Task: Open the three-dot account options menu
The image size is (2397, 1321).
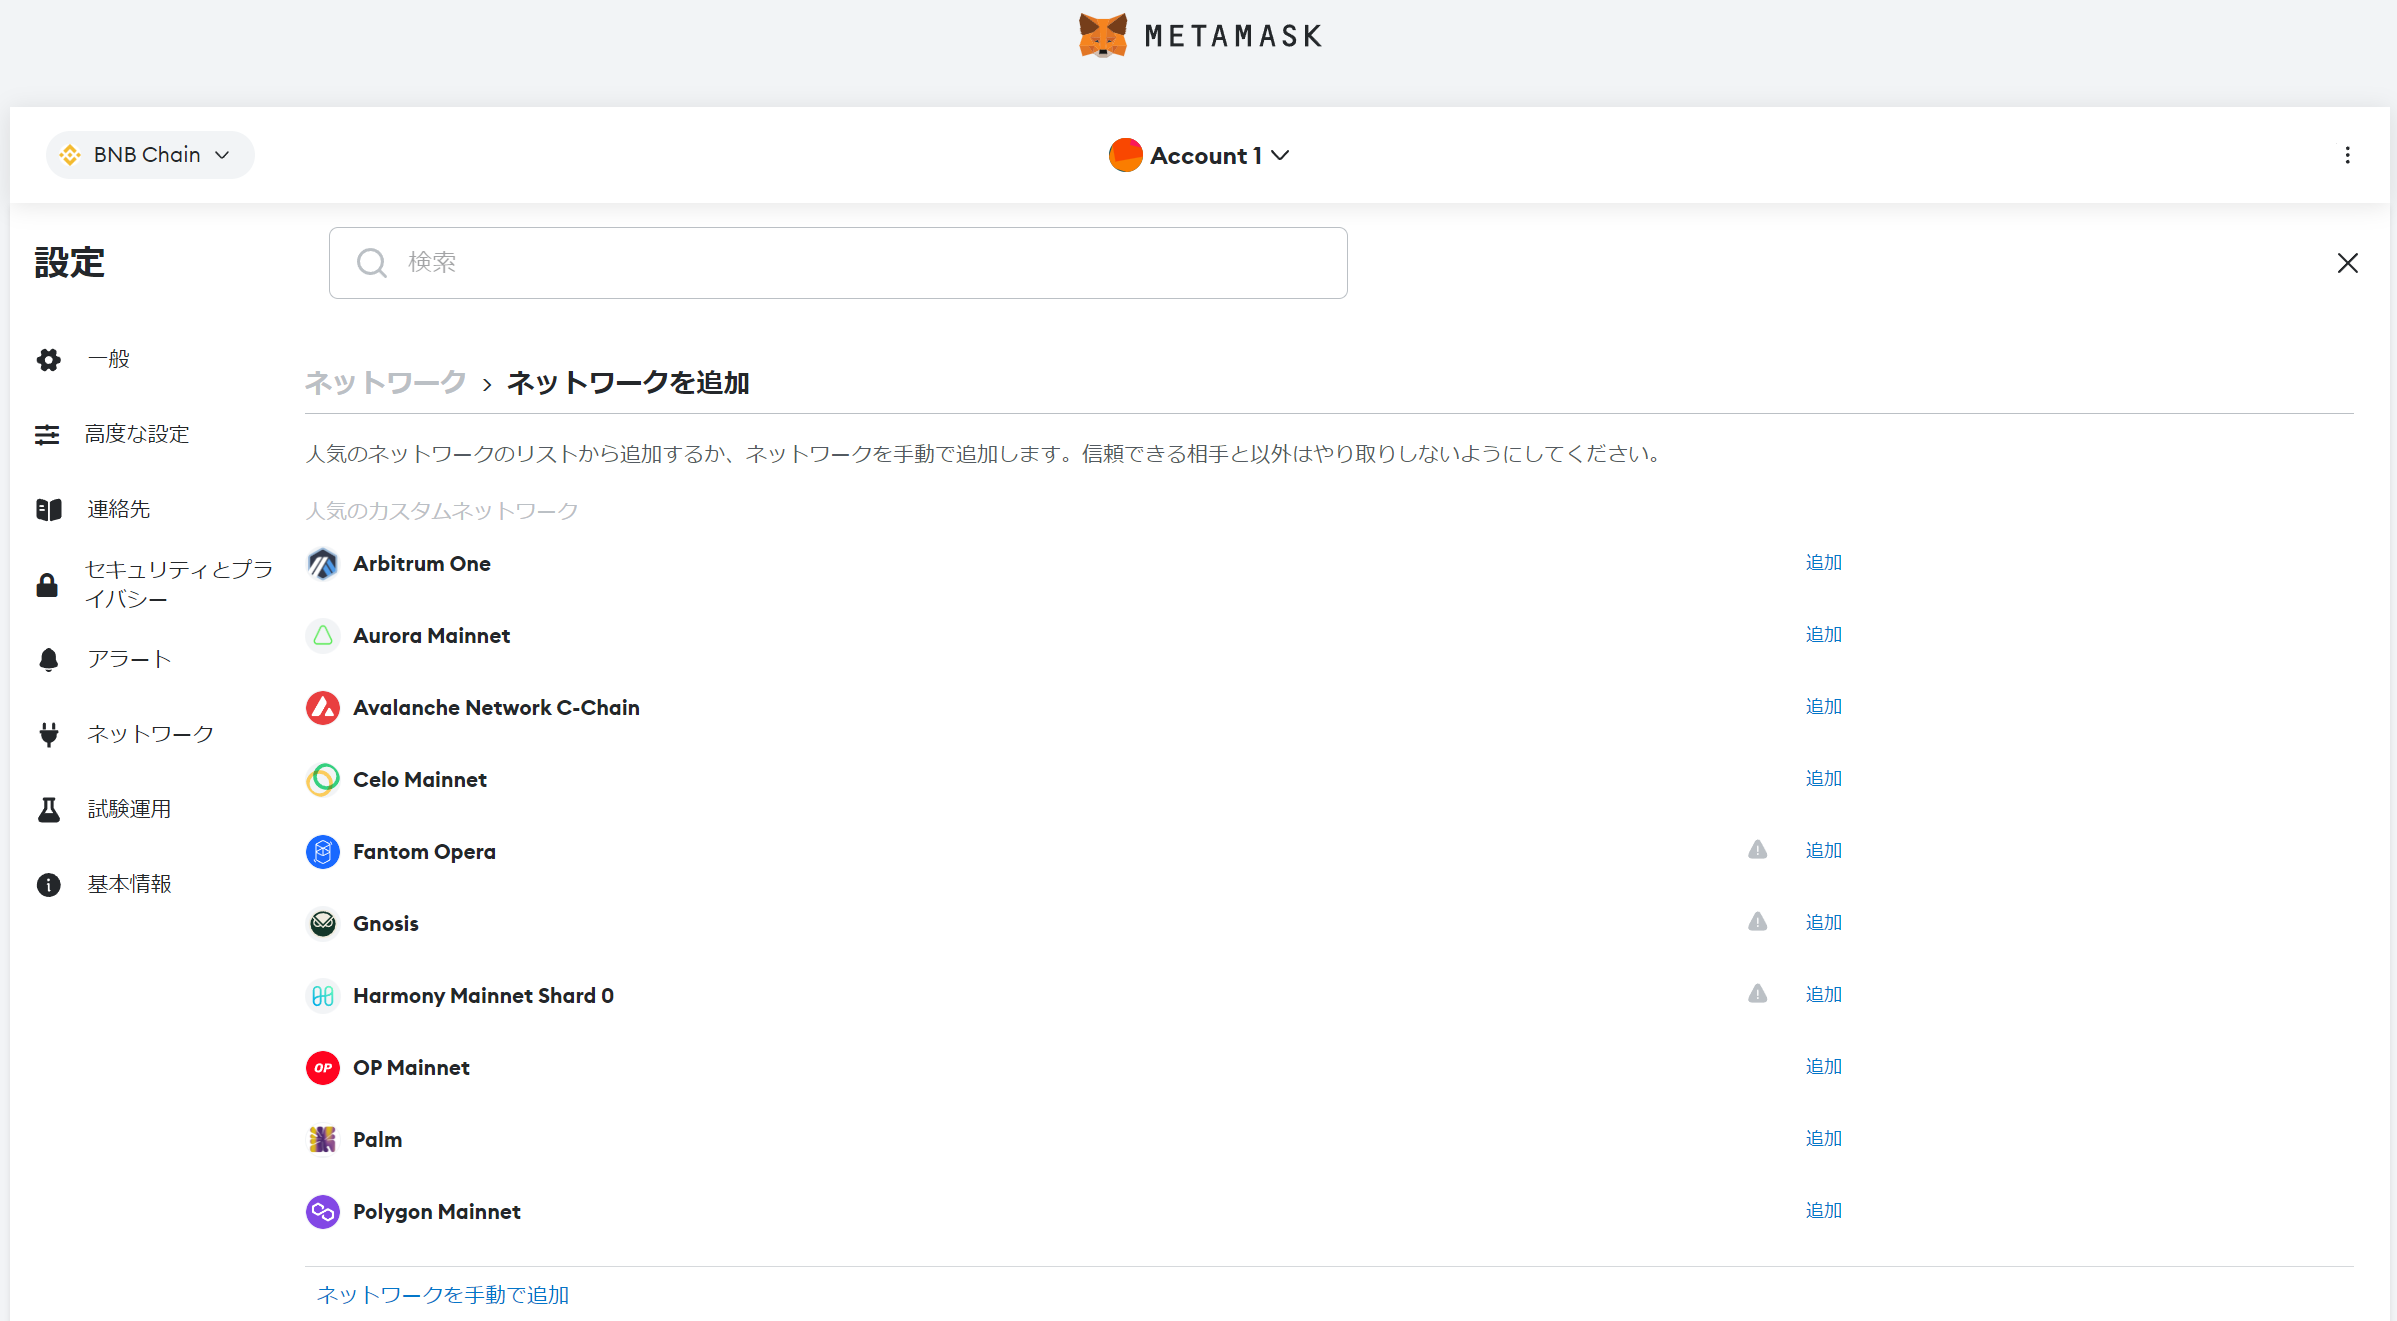Action: click(x=2347, y=155)
